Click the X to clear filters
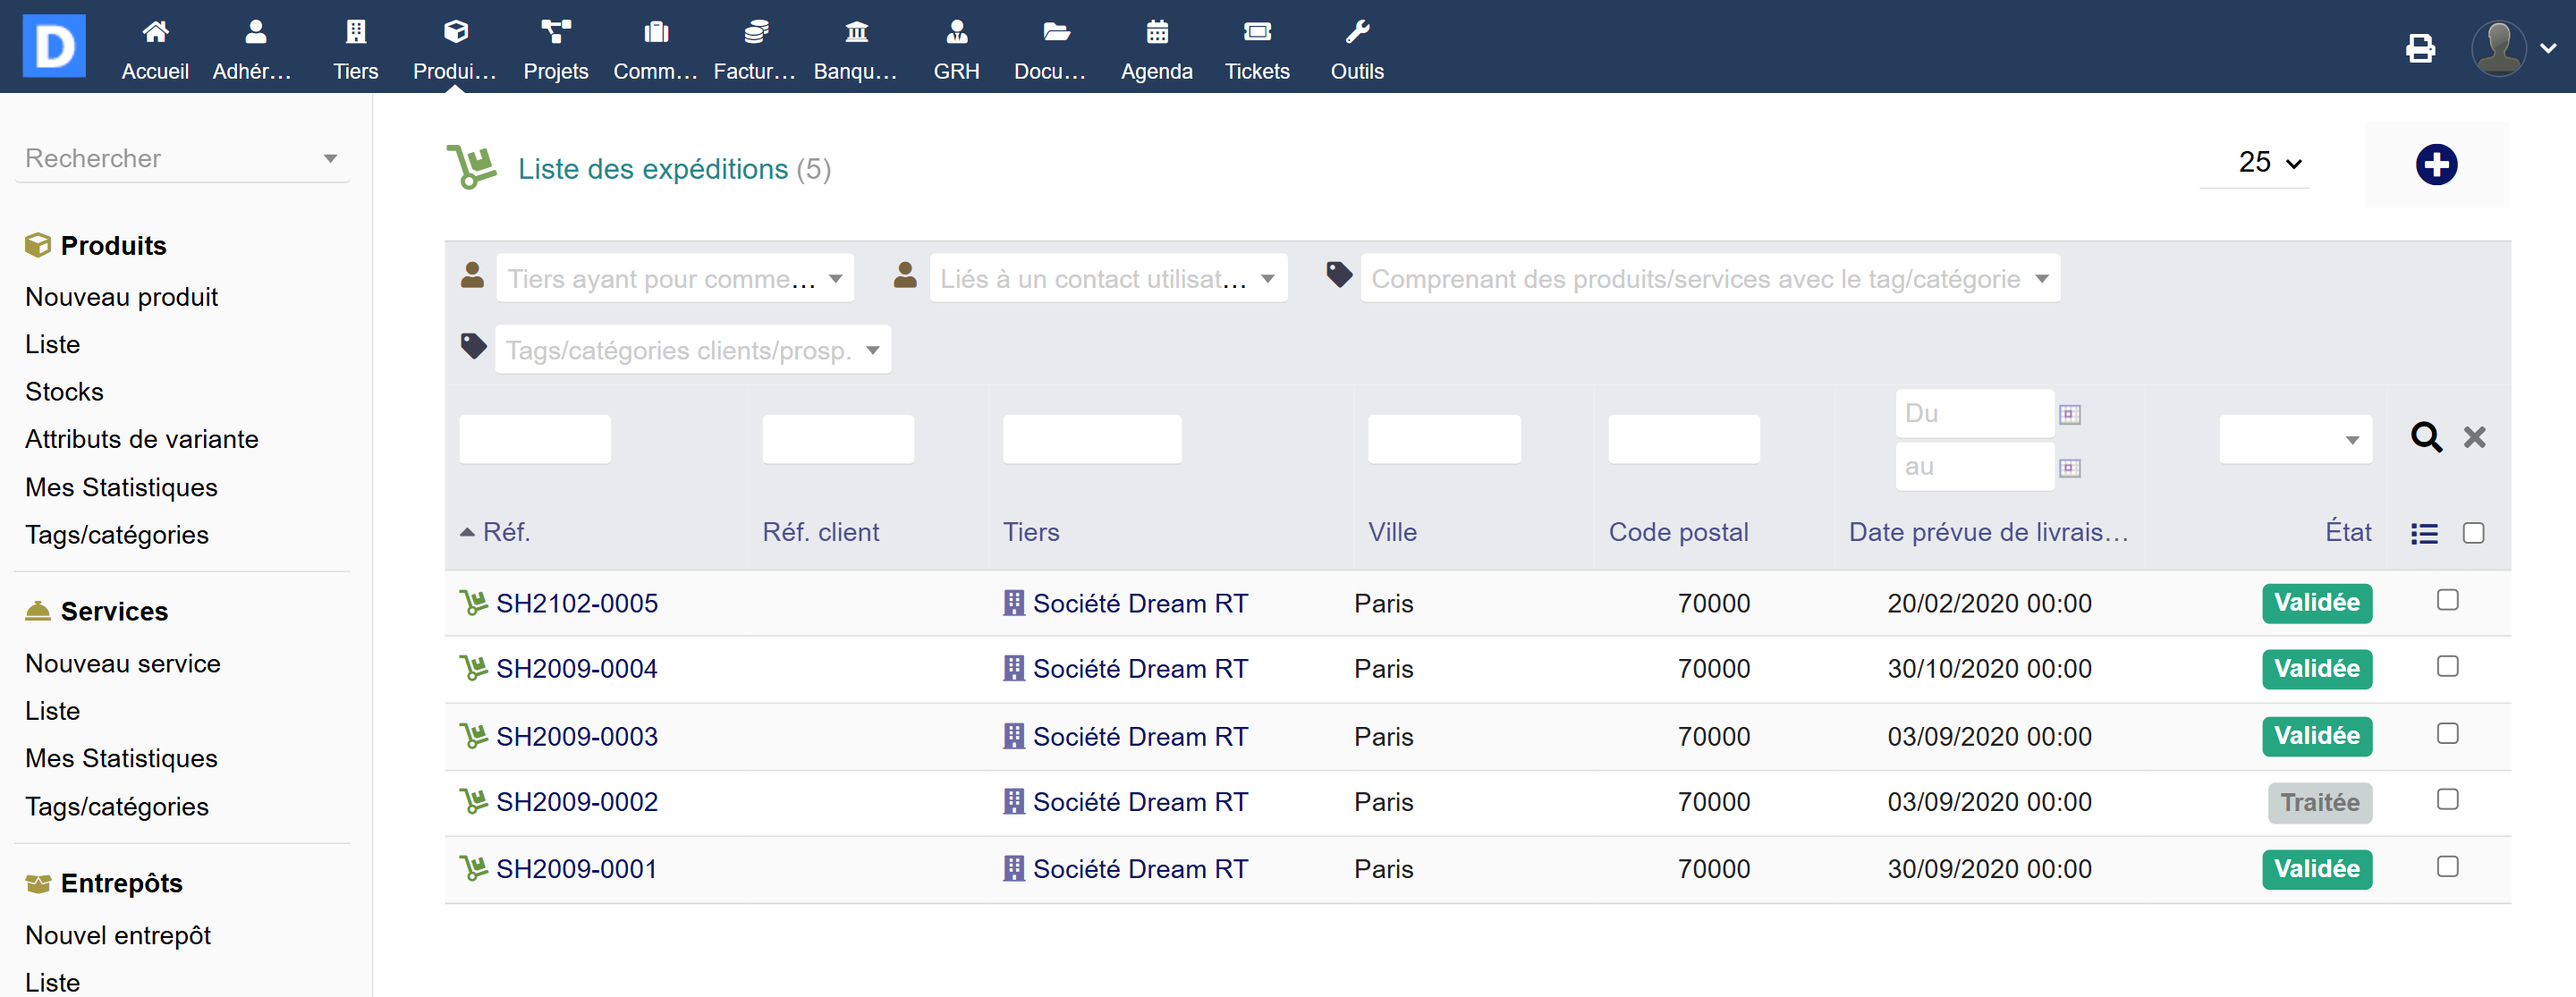The image size is (2576, 997). tap(2474, 437)
